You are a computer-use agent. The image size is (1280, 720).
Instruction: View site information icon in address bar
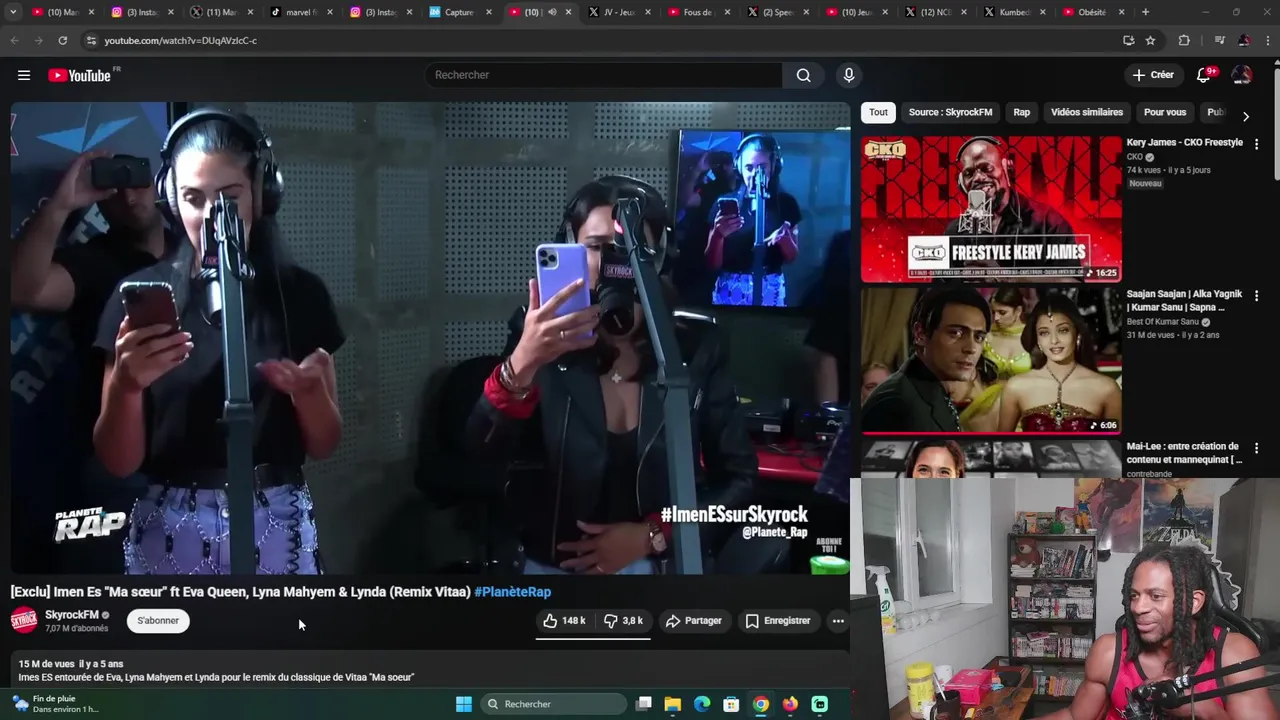pyautogui.click(x=91, y=40)
